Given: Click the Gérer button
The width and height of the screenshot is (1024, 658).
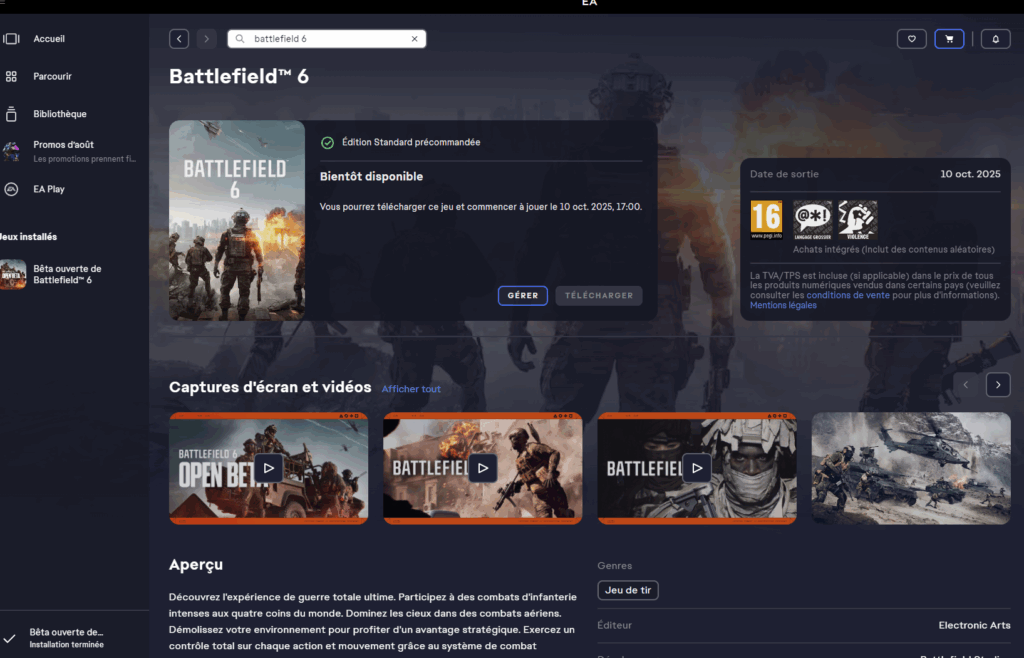Looking at the screenshot, I should [523, 295].
